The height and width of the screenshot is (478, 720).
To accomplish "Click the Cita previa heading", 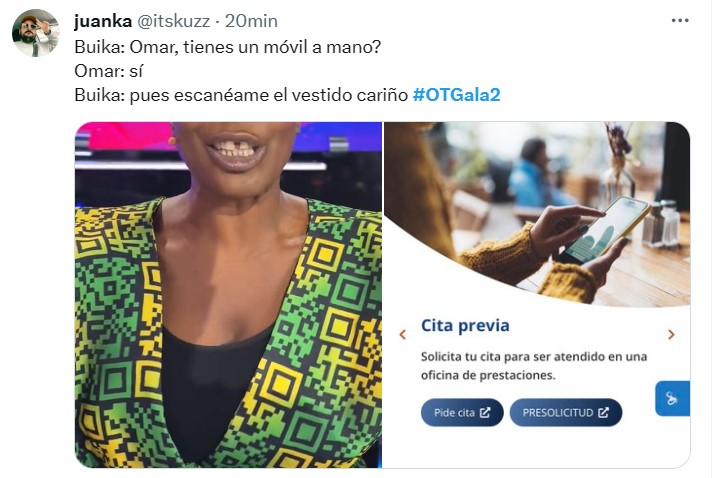I will click(x=465, y=325).
